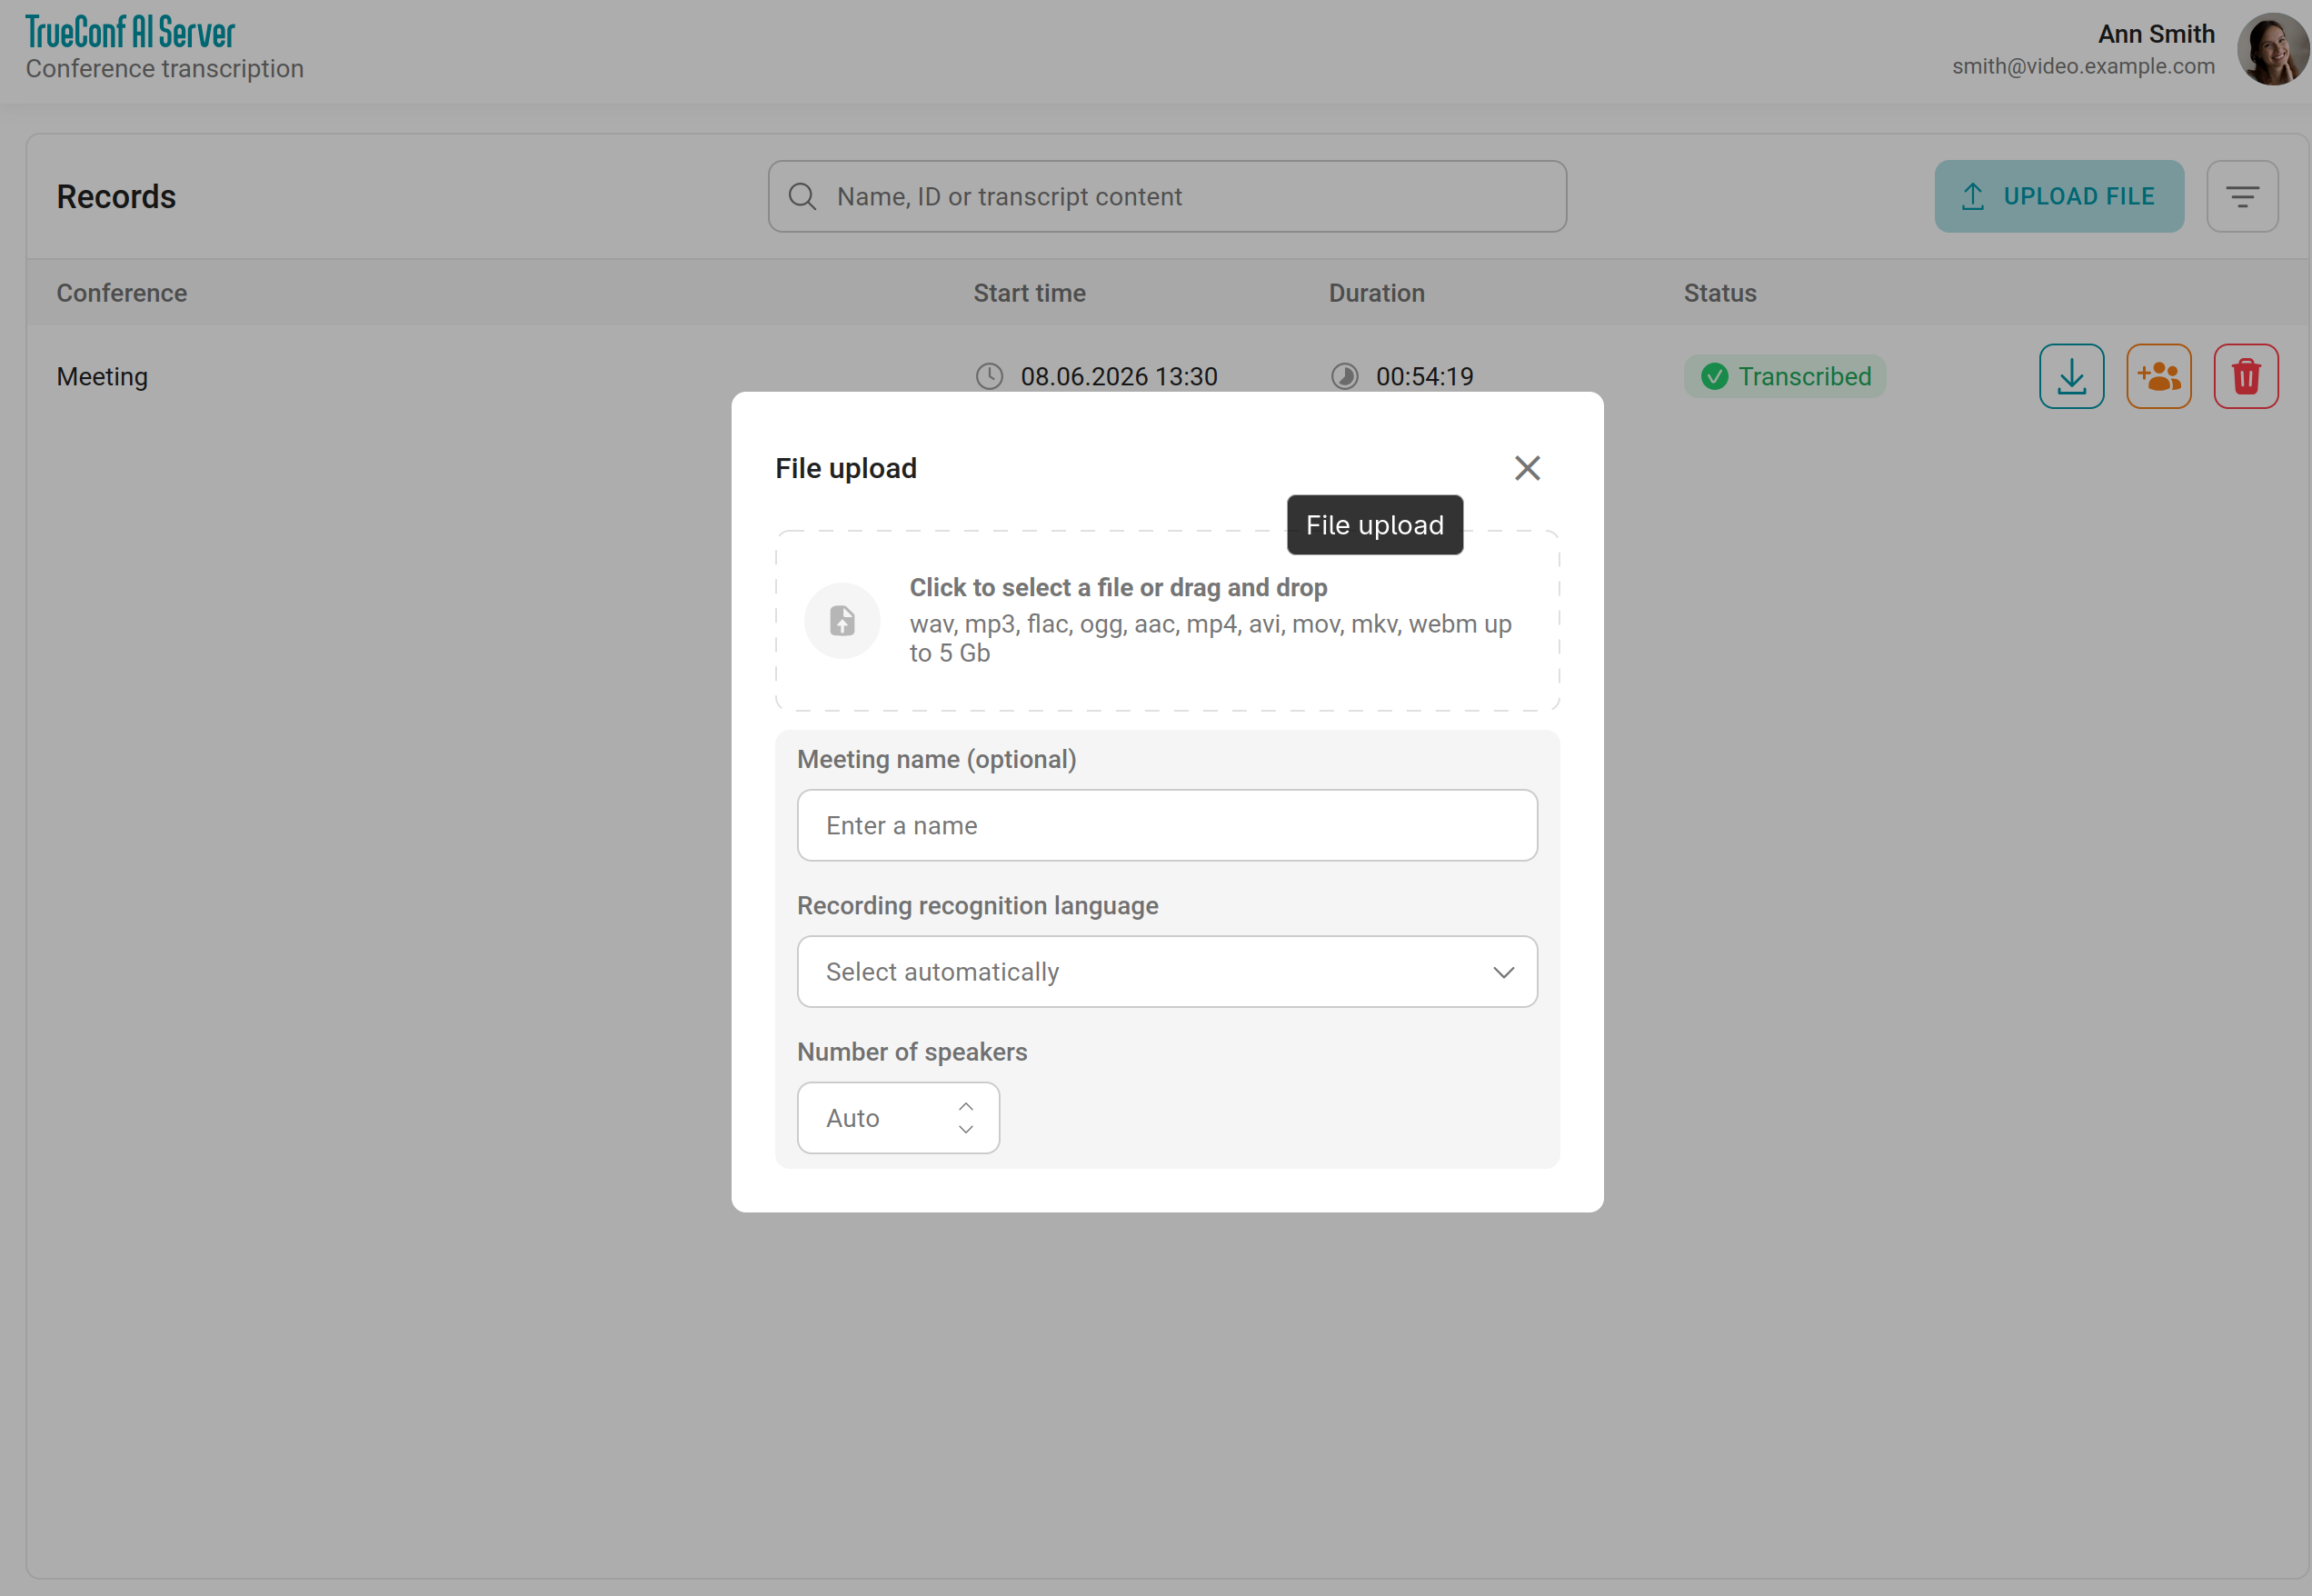2312x1596 pixels.
Task: Increase the number of speakers
Action: point(965,1107)
